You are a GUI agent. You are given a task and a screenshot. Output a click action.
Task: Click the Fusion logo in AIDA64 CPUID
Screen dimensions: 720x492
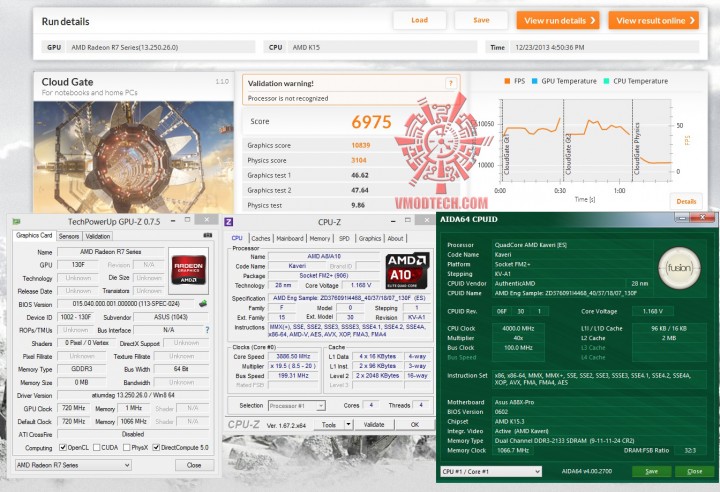tap(679, 268)
